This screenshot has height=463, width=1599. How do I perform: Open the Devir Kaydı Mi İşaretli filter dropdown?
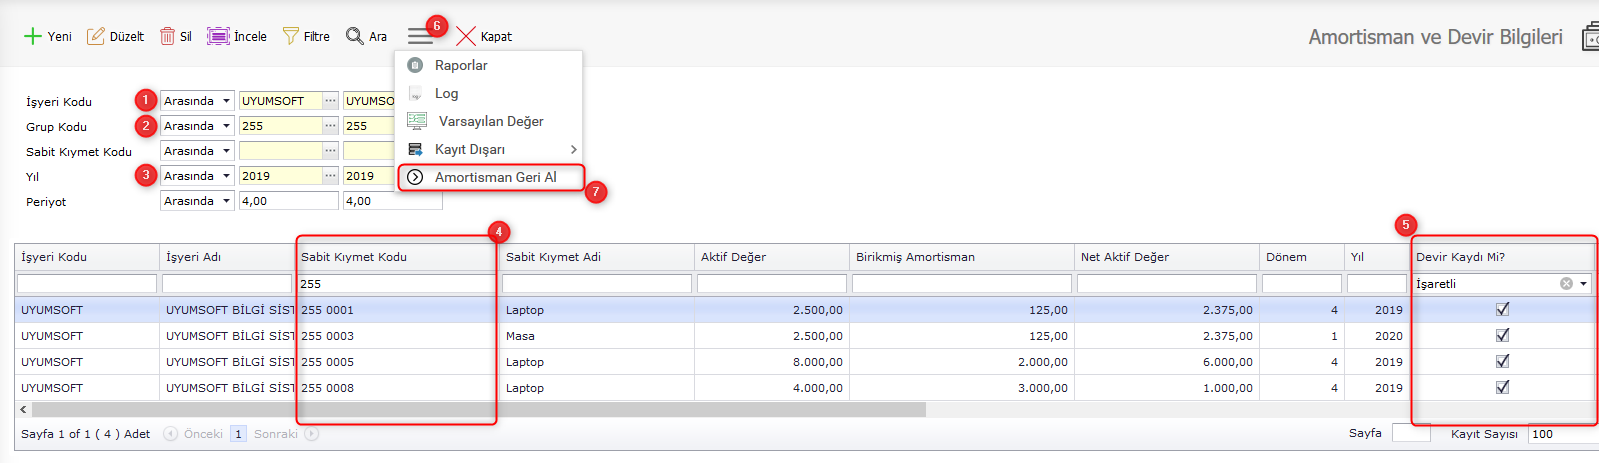pos(1583,284)
